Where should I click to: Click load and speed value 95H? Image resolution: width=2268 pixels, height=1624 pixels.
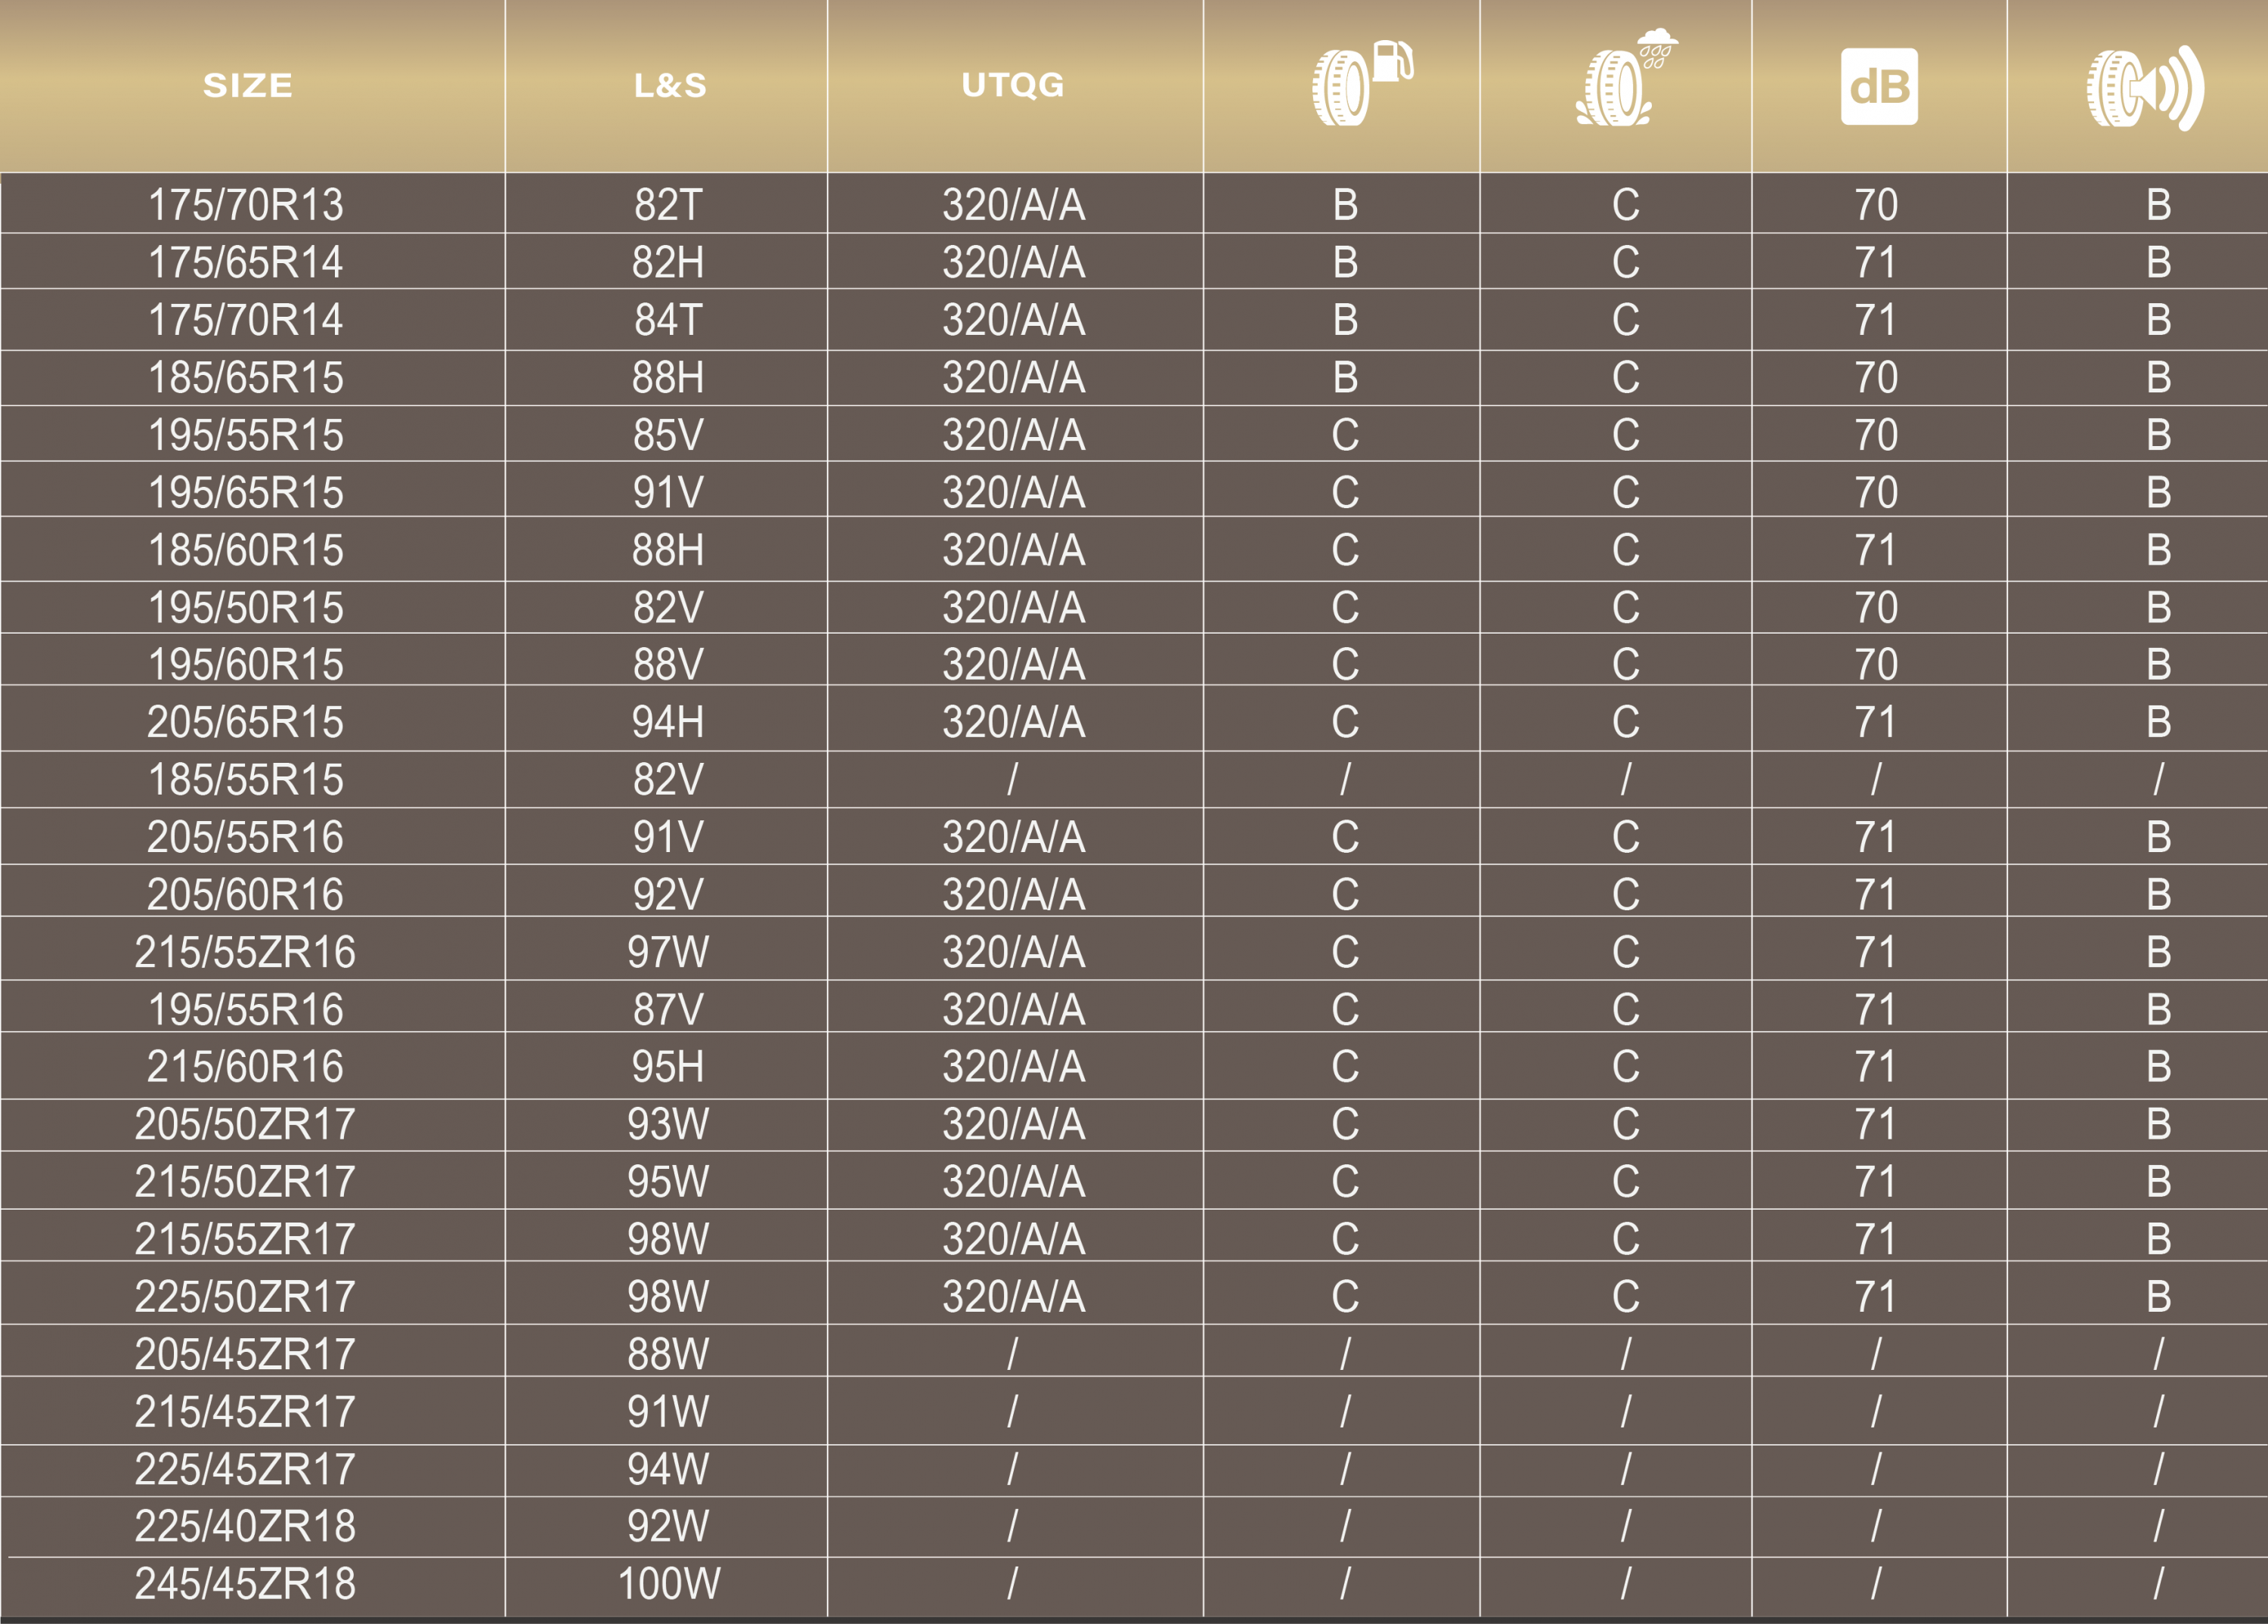click(669, 1066)
